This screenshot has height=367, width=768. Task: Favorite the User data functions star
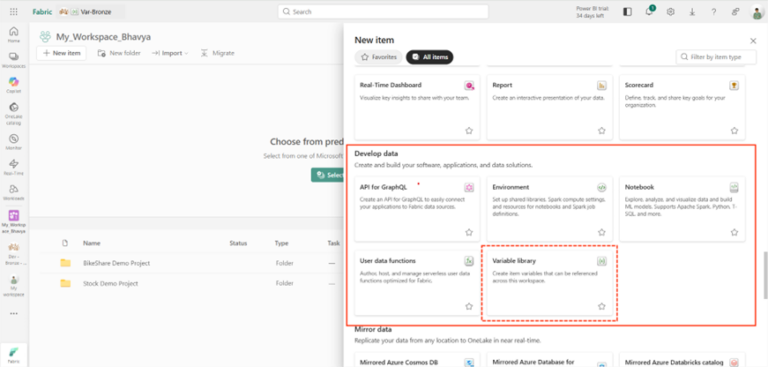469,306
